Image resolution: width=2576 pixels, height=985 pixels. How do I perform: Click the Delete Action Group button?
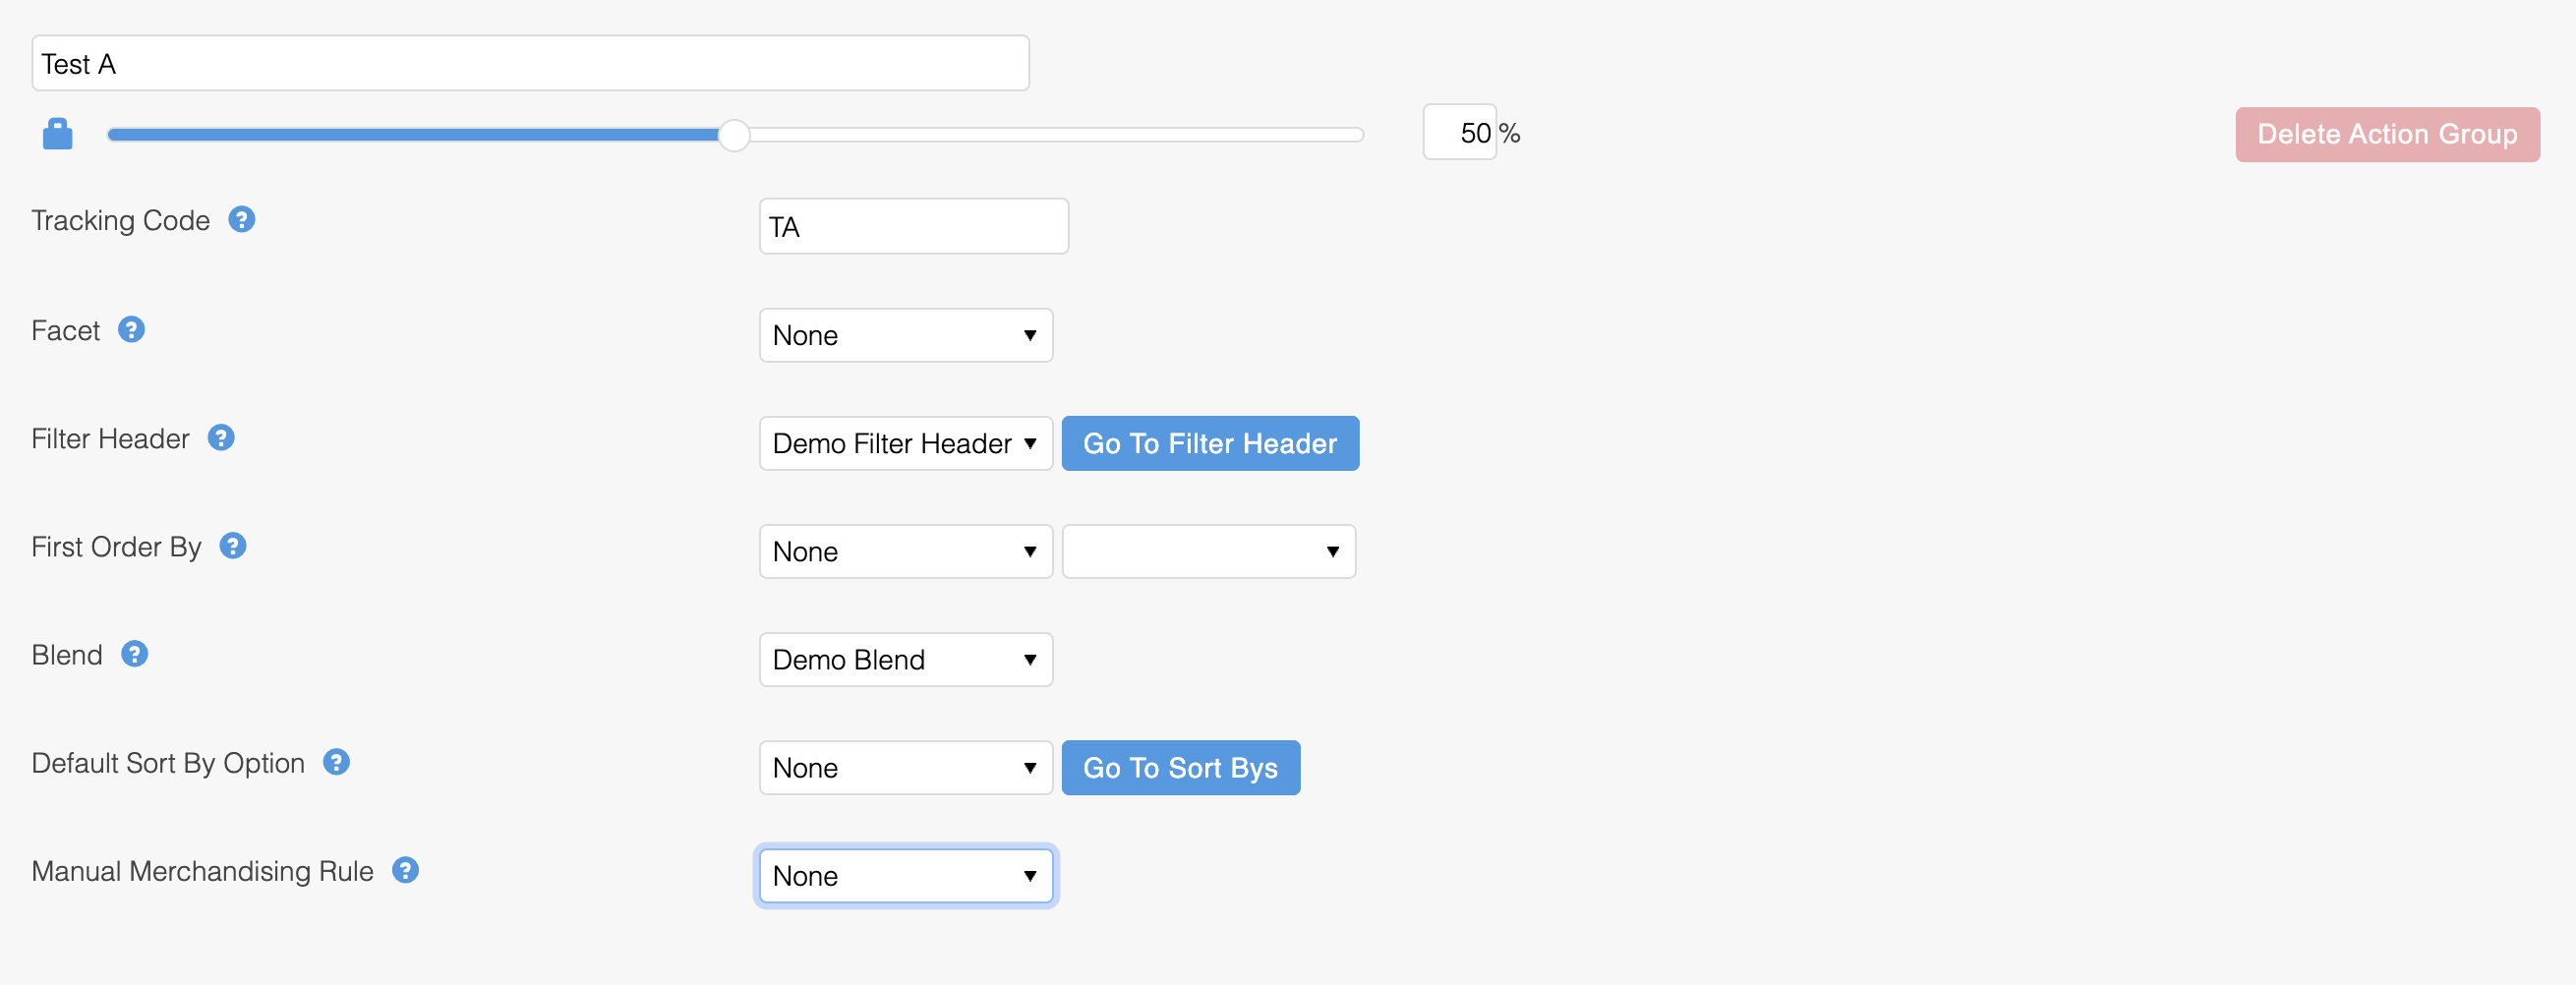pos(2386,134)
